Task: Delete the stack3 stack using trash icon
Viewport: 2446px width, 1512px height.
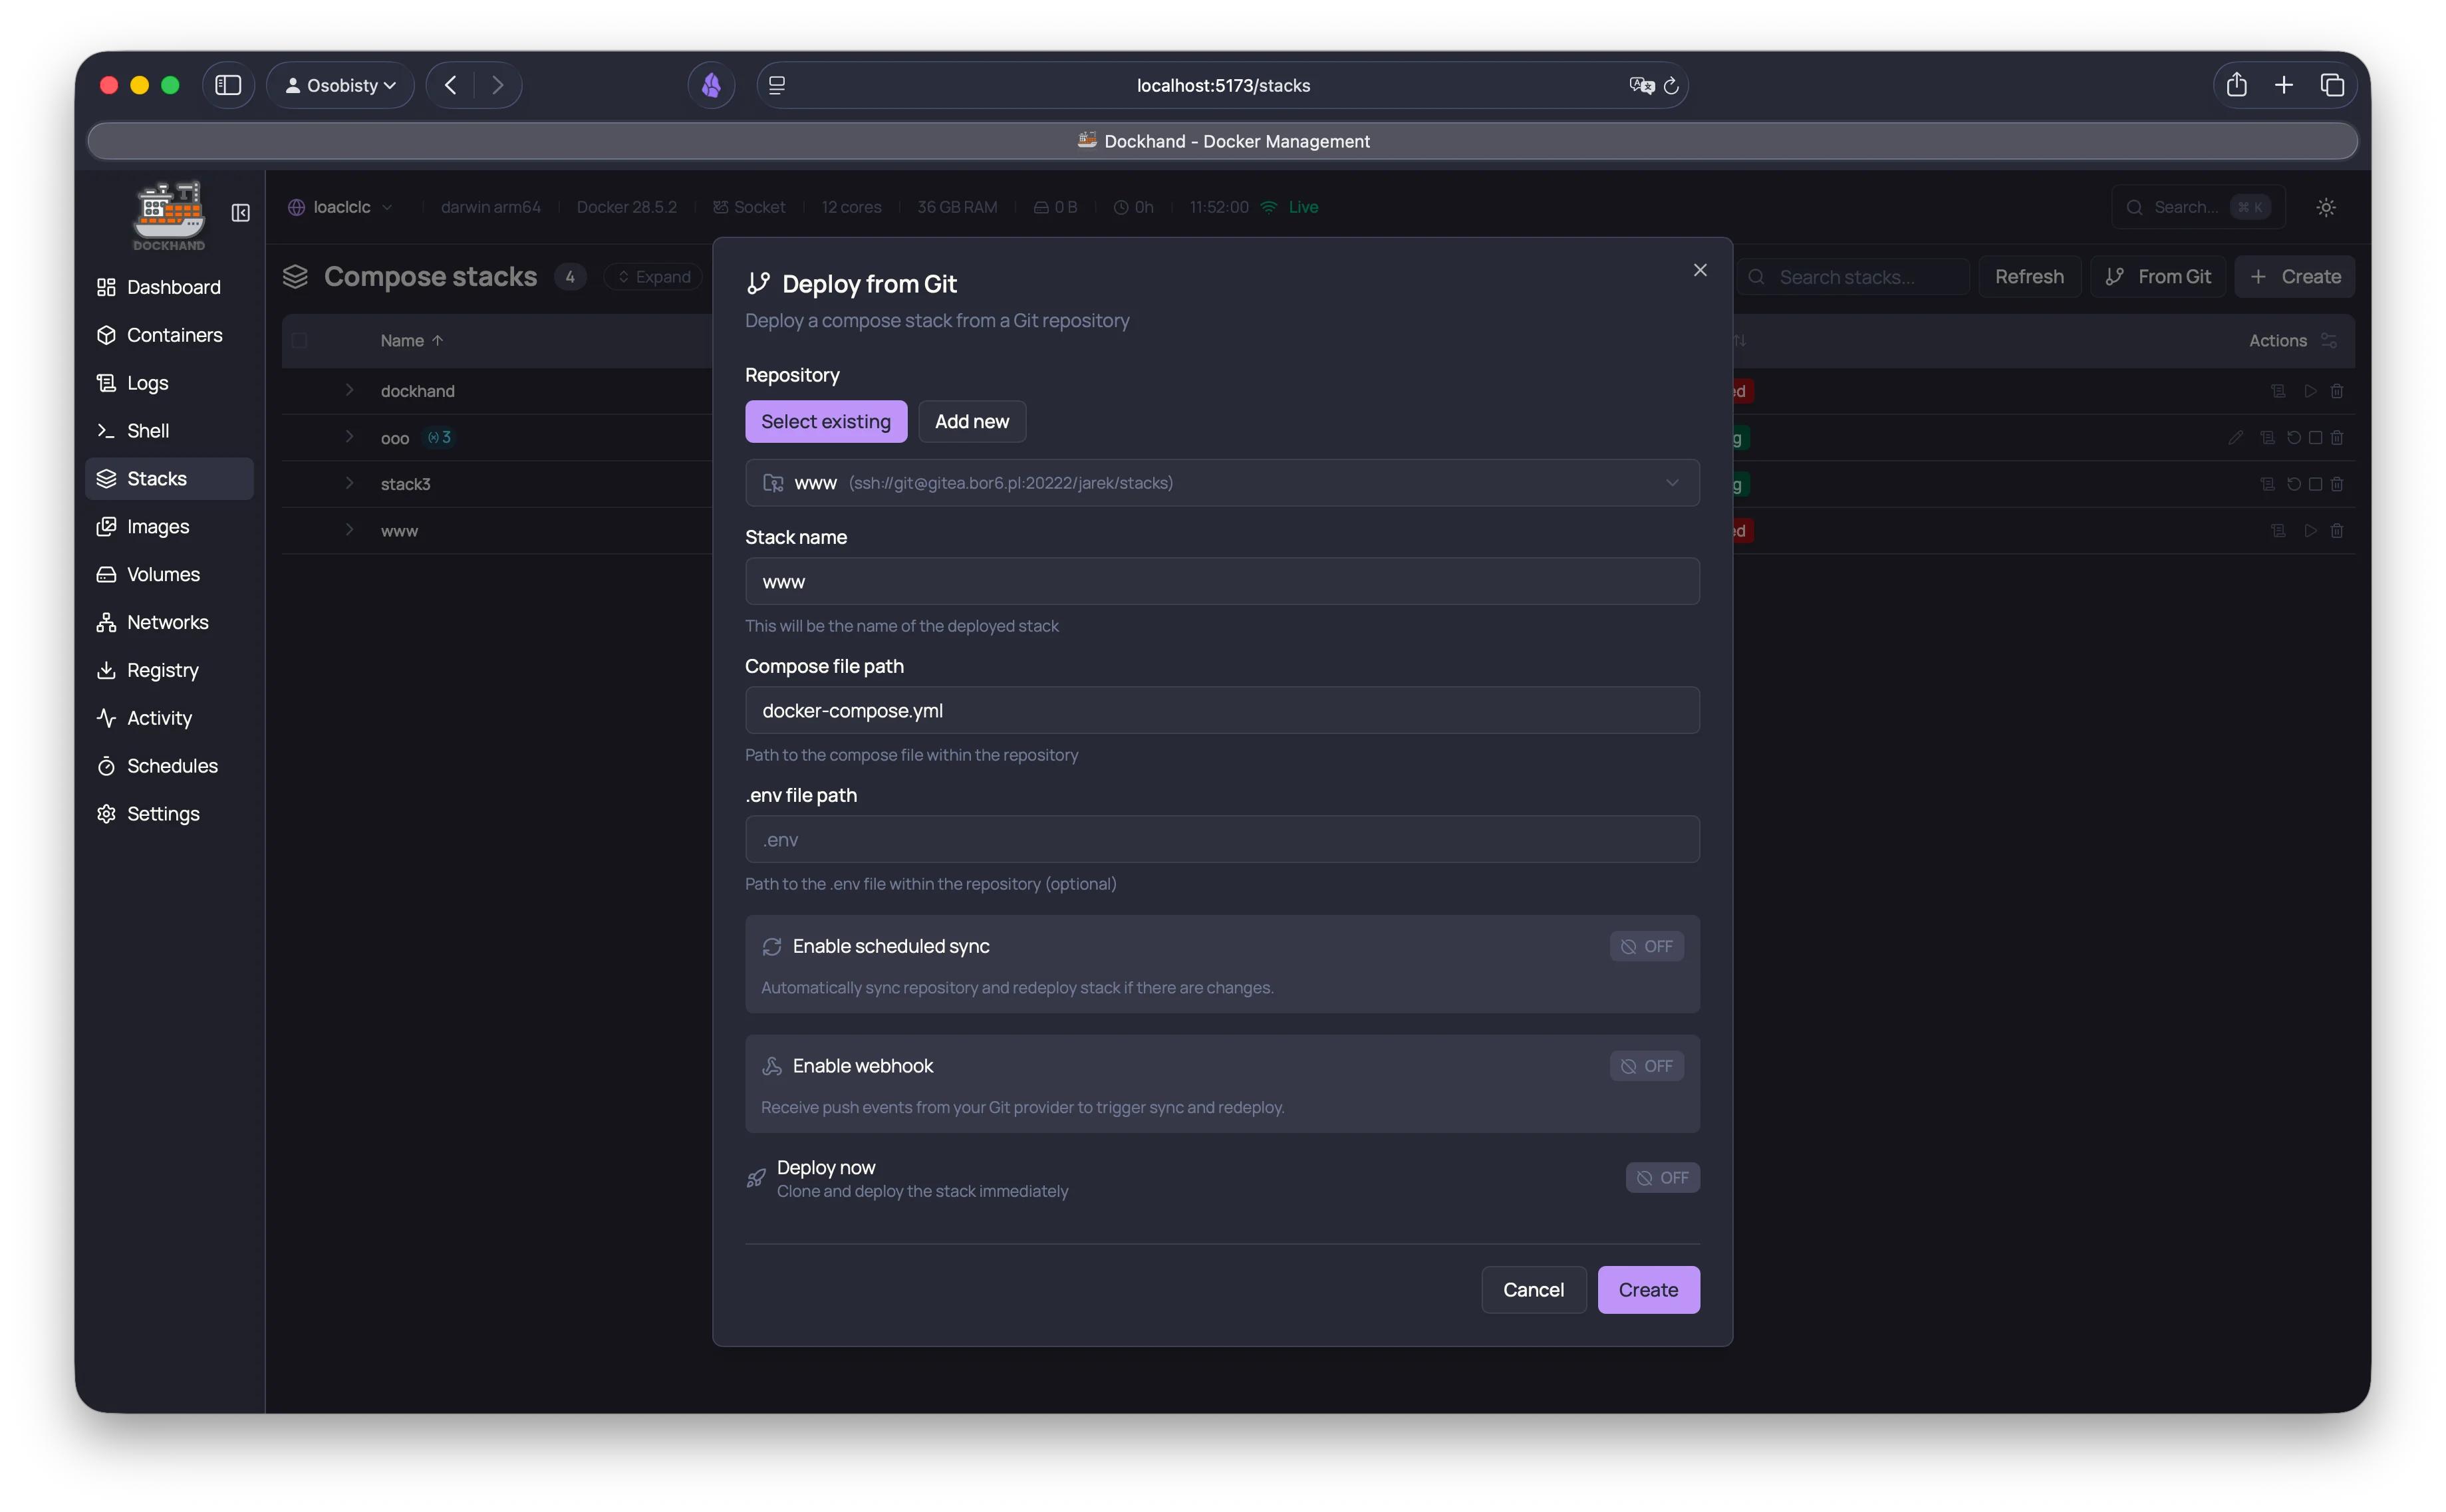Action: click(x=2337, y=484)
